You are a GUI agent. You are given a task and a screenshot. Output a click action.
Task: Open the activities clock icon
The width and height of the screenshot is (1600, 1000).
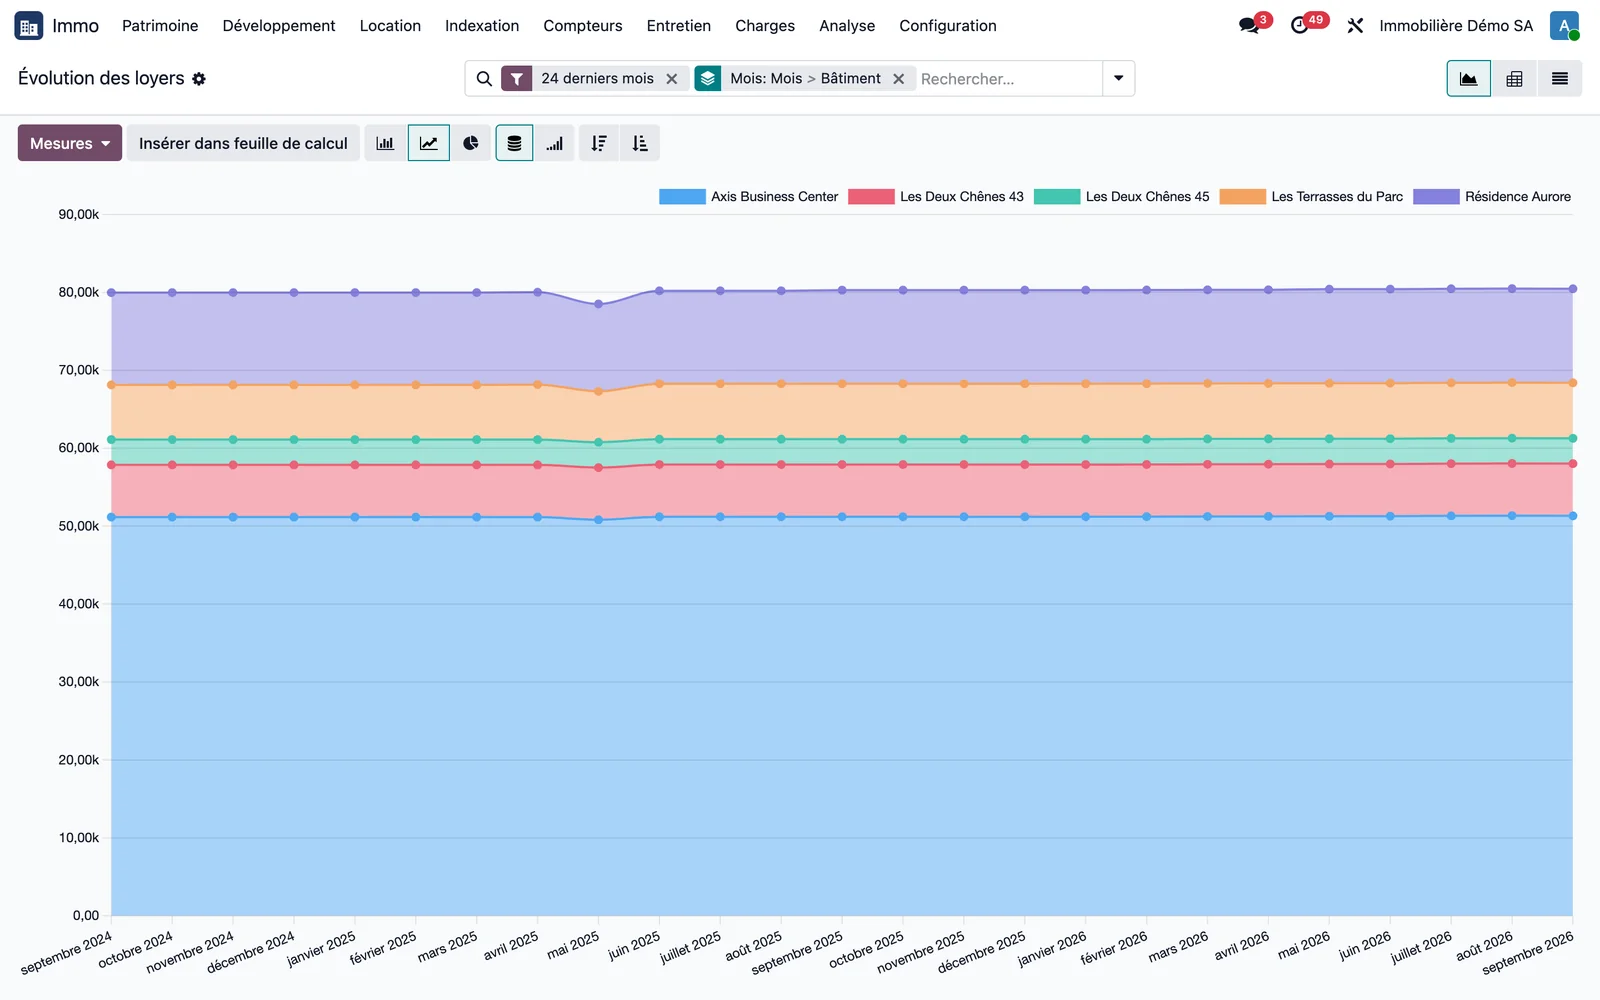(1300, 26)
